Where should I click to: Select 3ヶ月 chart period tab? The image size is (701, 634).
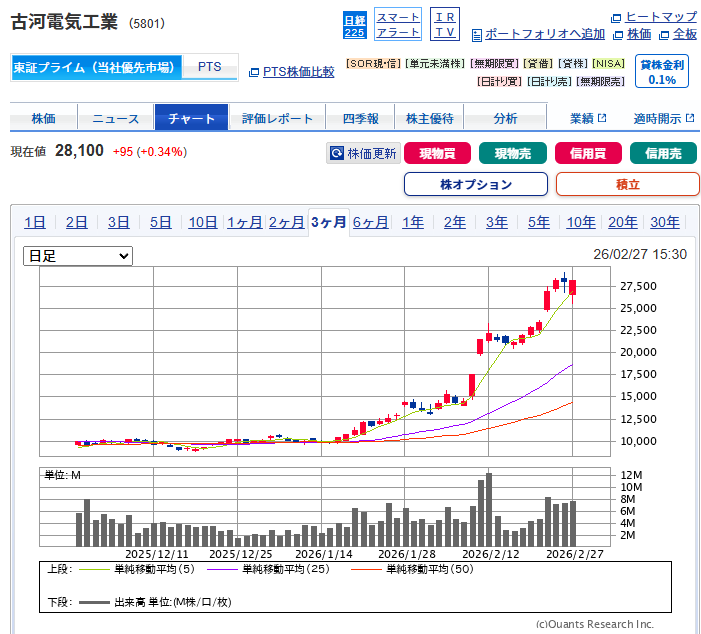[329, 222]
